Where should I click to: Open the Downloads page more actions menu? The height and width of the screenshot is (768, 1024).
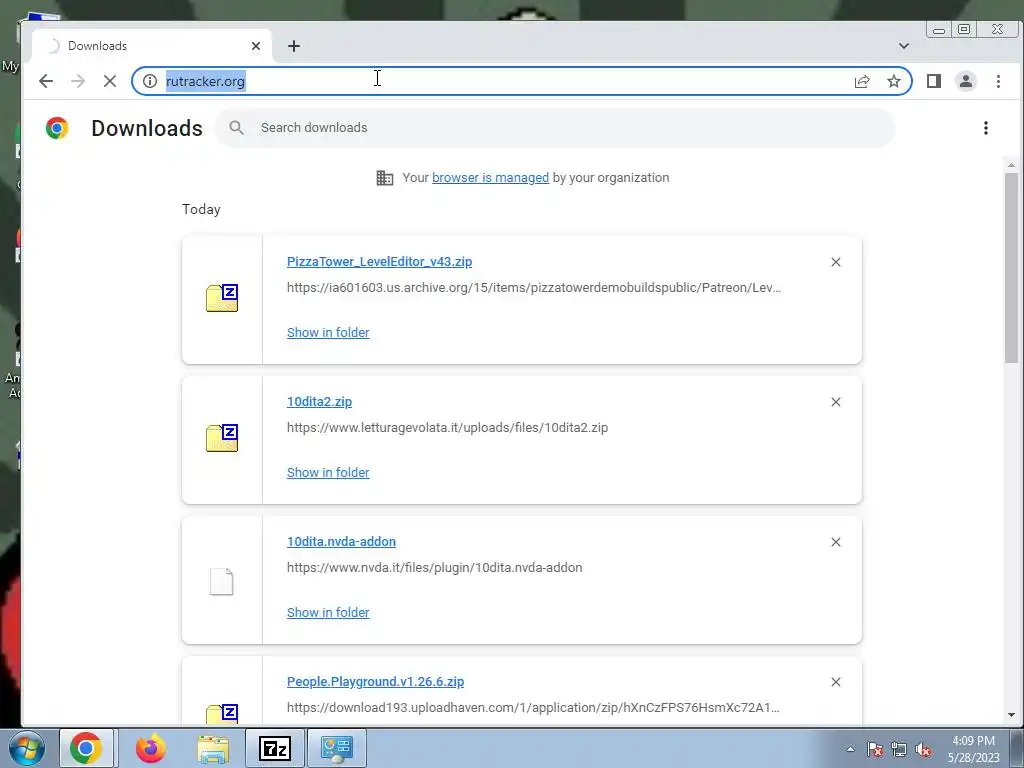pyautogui.click(x=985, y=128)
